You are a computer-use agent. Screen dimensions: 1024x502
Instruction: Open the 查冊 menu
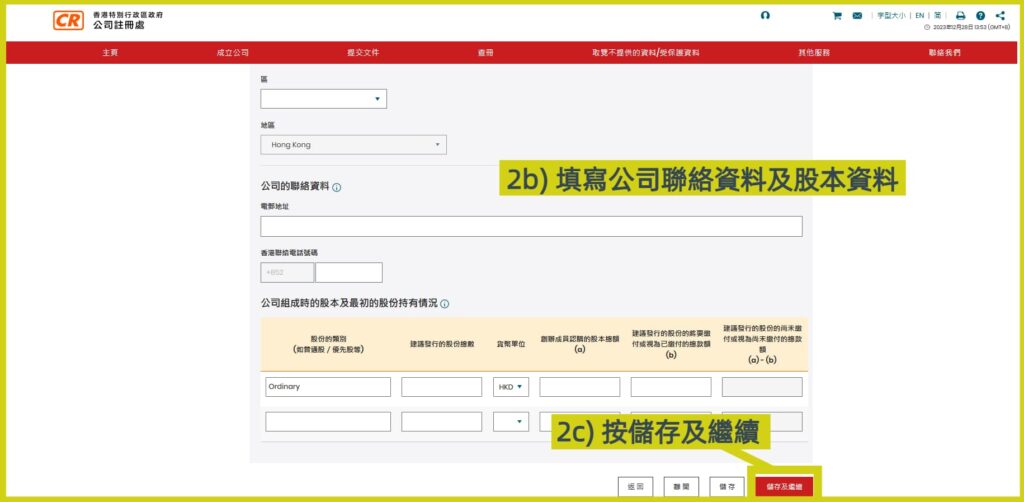coord(485,53)
